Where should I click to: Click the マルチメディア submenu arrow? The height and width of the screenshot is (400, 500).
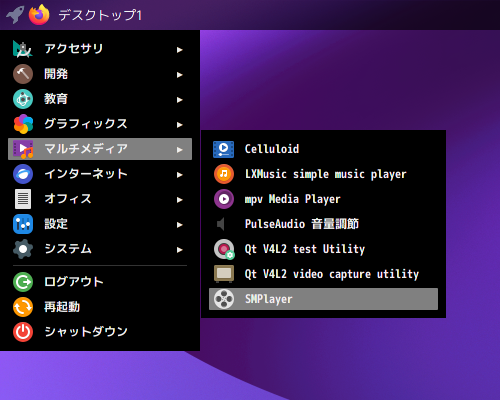pyautogui.click(x=180, y=150)
